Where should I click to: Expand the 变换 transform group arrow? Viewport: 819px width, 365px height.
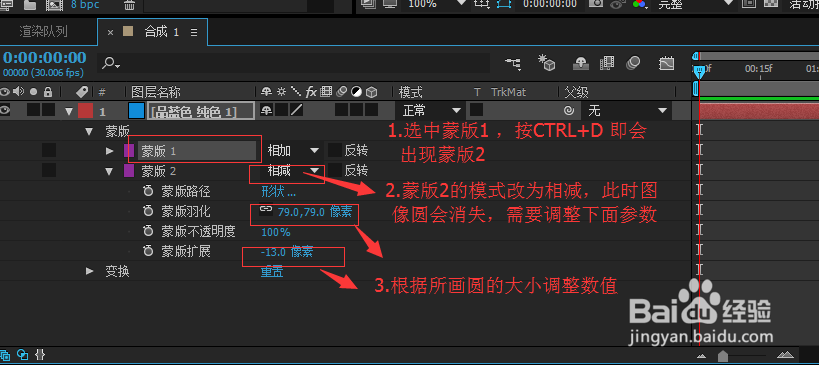click(x=89, y=271)
